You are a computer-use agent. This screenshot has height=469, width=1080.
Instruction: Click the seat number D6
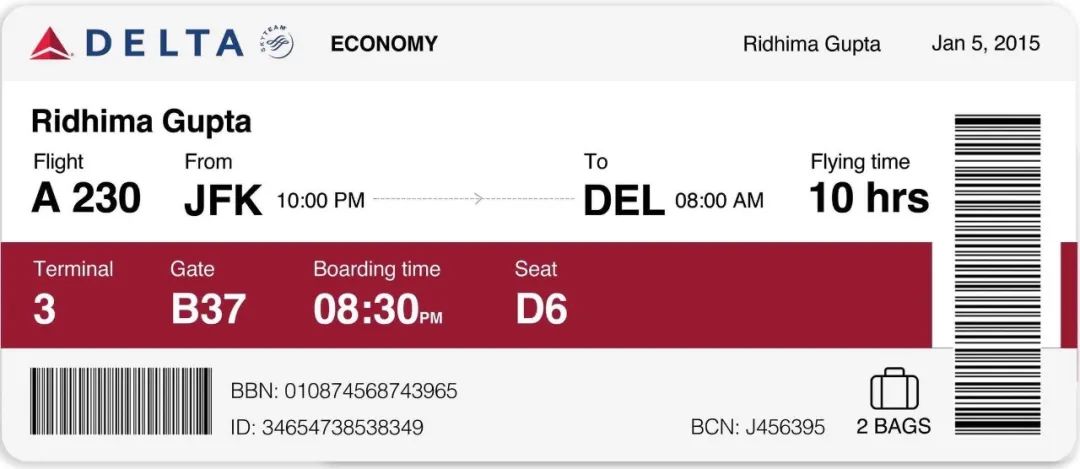[541, 309]
